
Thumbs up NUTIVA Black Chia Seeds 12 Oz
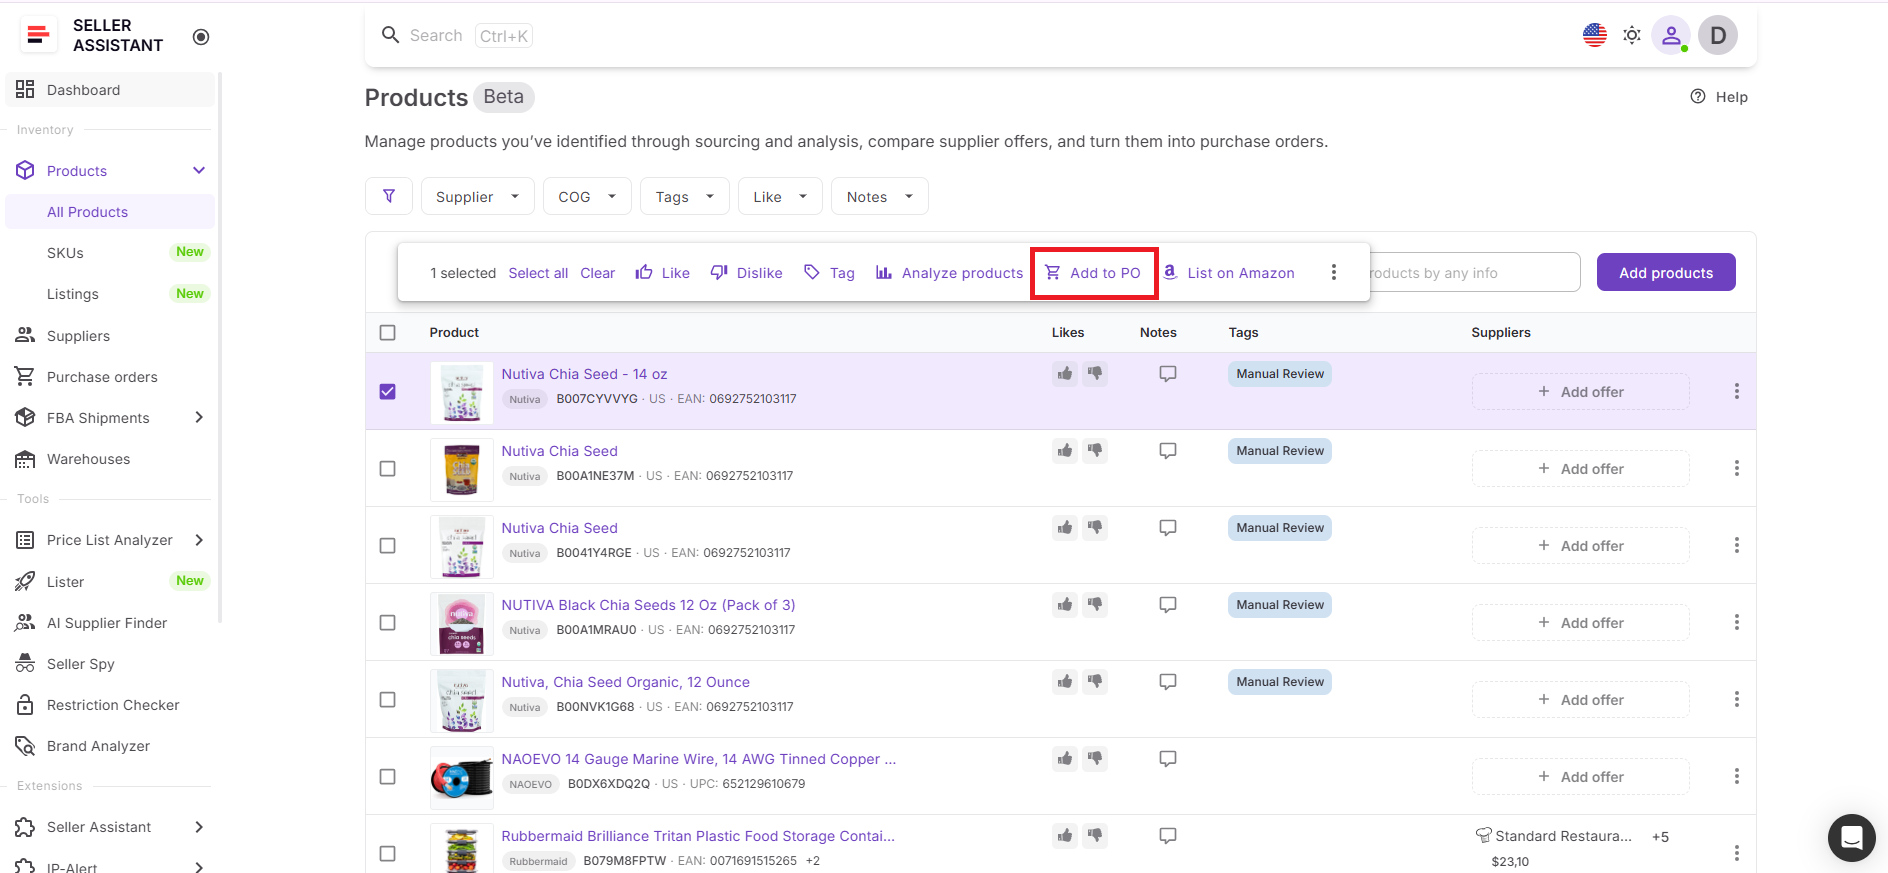click(x=1065, y=605)
